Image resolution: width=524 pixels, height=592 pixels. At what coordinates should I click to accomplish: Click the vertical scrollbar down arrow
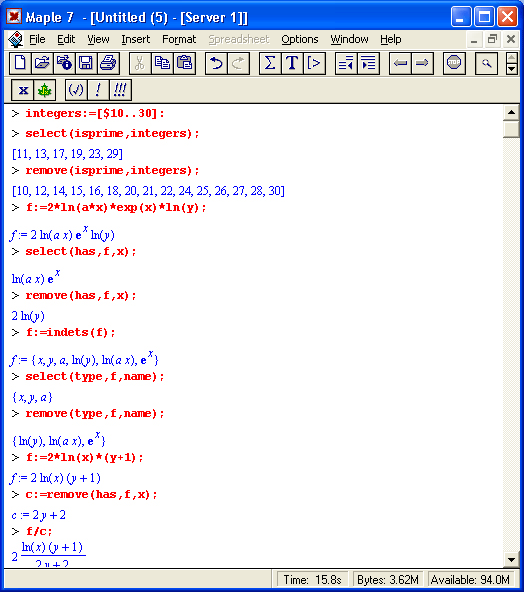pyautogui.click(x=512, y=560)
